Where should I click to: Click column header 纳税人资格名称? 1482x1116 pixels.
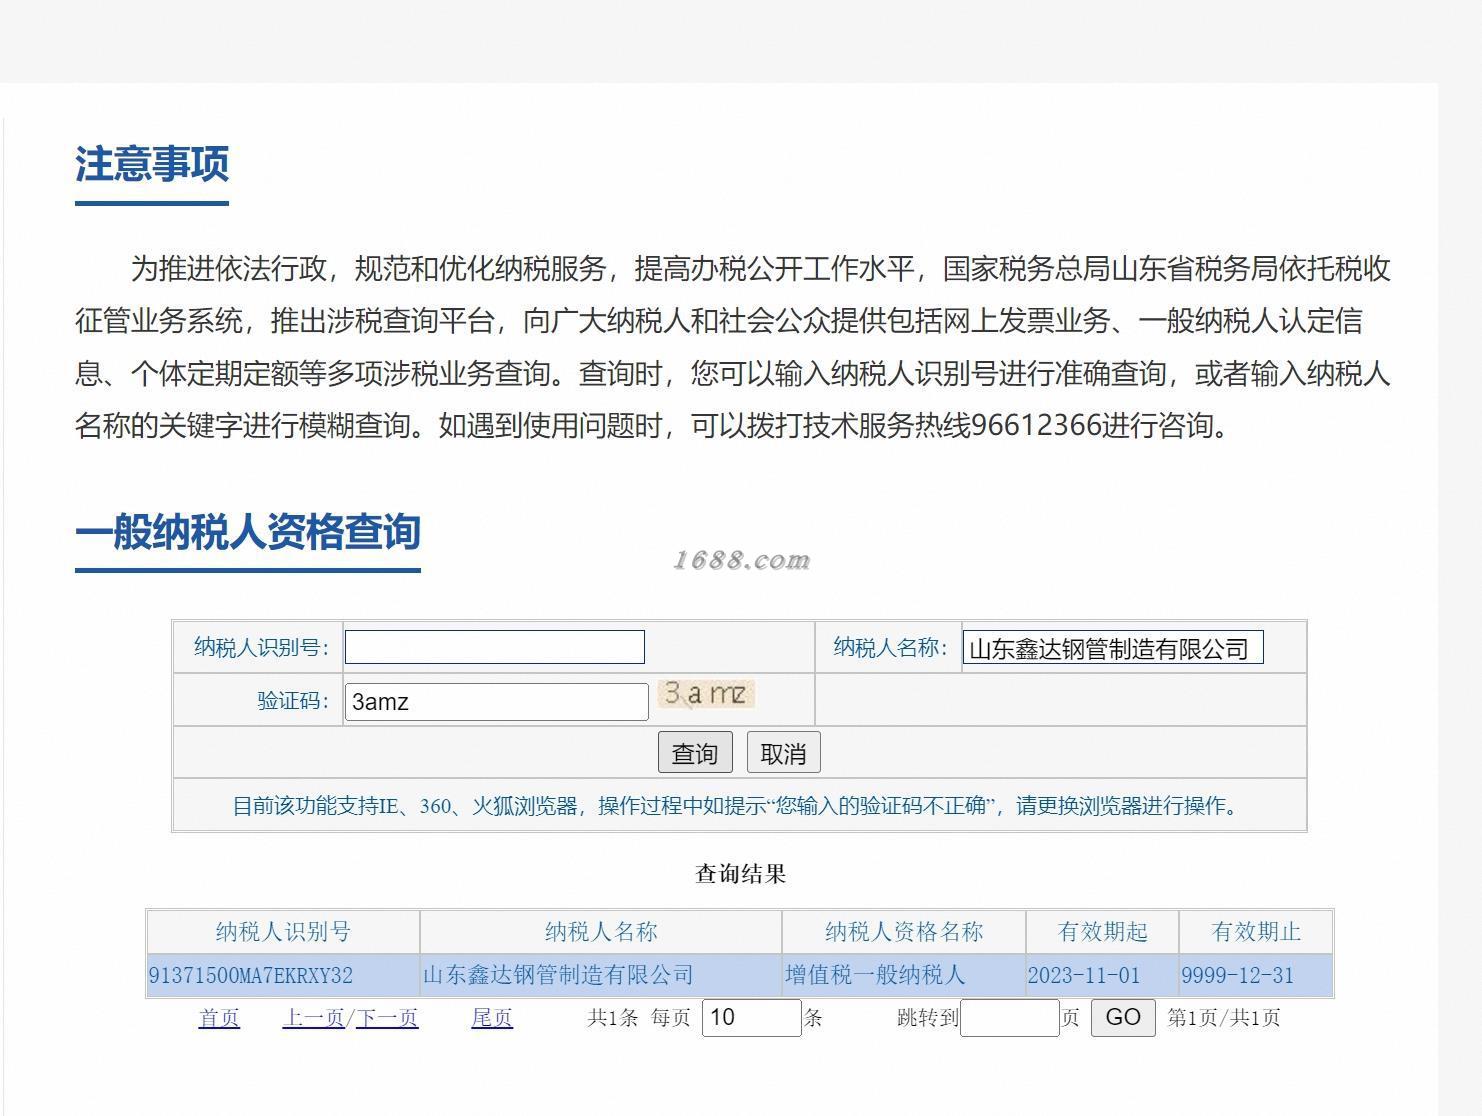click(904, 932)
